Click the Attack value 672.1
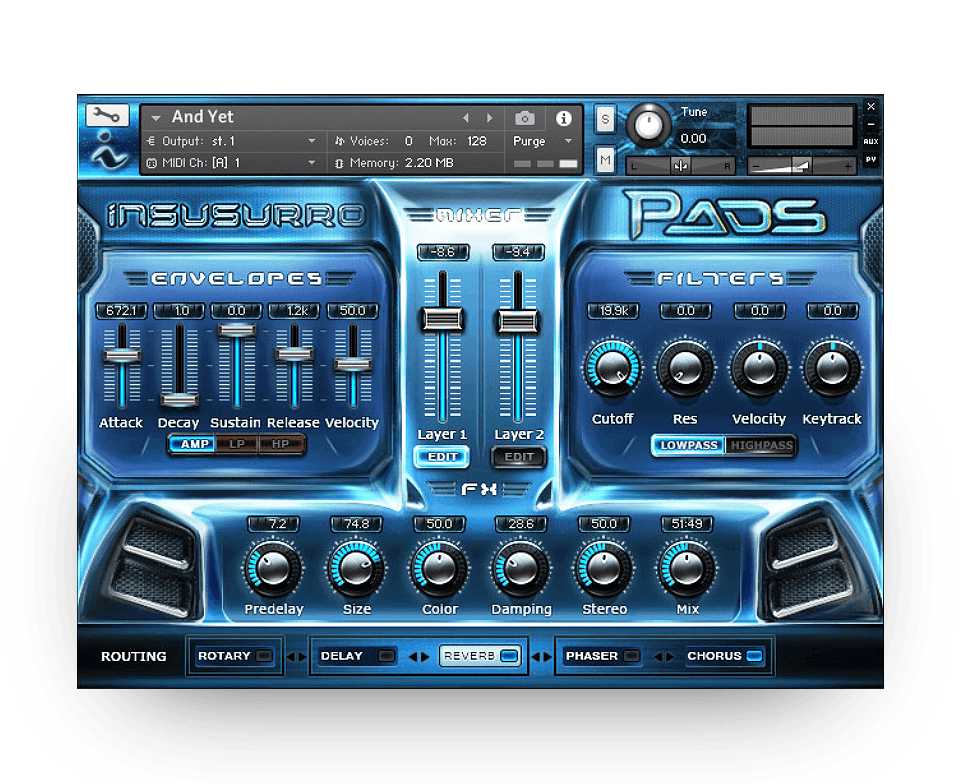The height and width of the screenshot is (784, 961). [121, 311]
